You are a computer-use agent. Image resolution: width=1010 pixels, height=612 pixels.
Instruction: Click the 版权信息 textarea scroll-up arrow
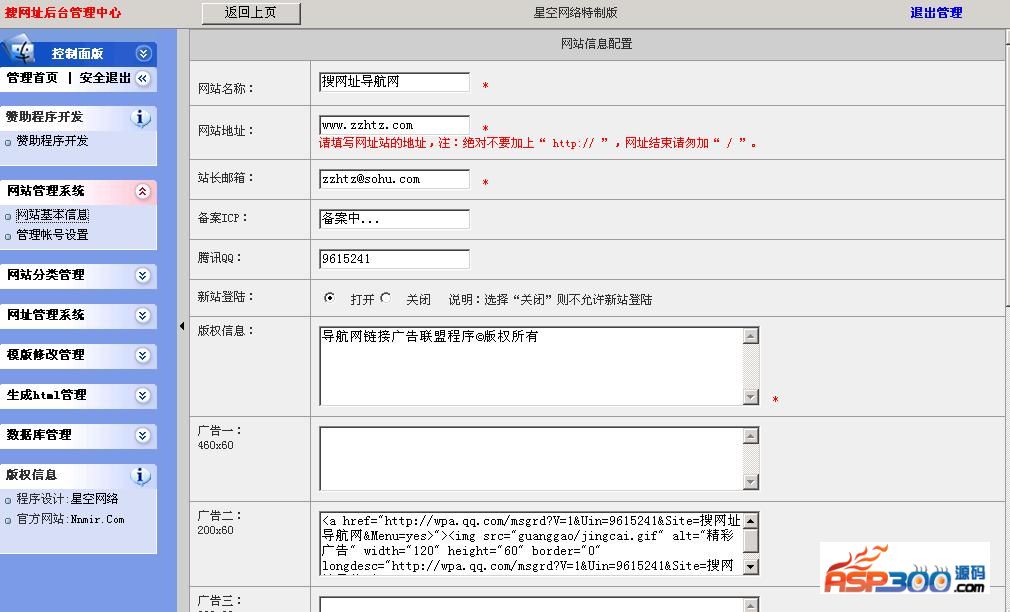(x=750, y=336)
